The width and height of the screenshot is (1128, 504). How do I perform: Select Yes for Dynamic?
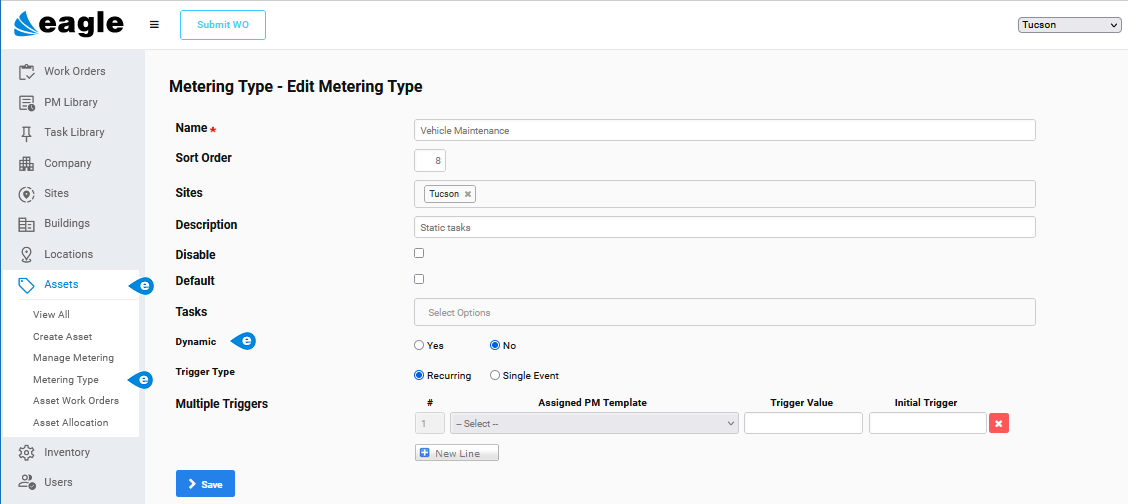pyautogui.click(x=419, y=345)
